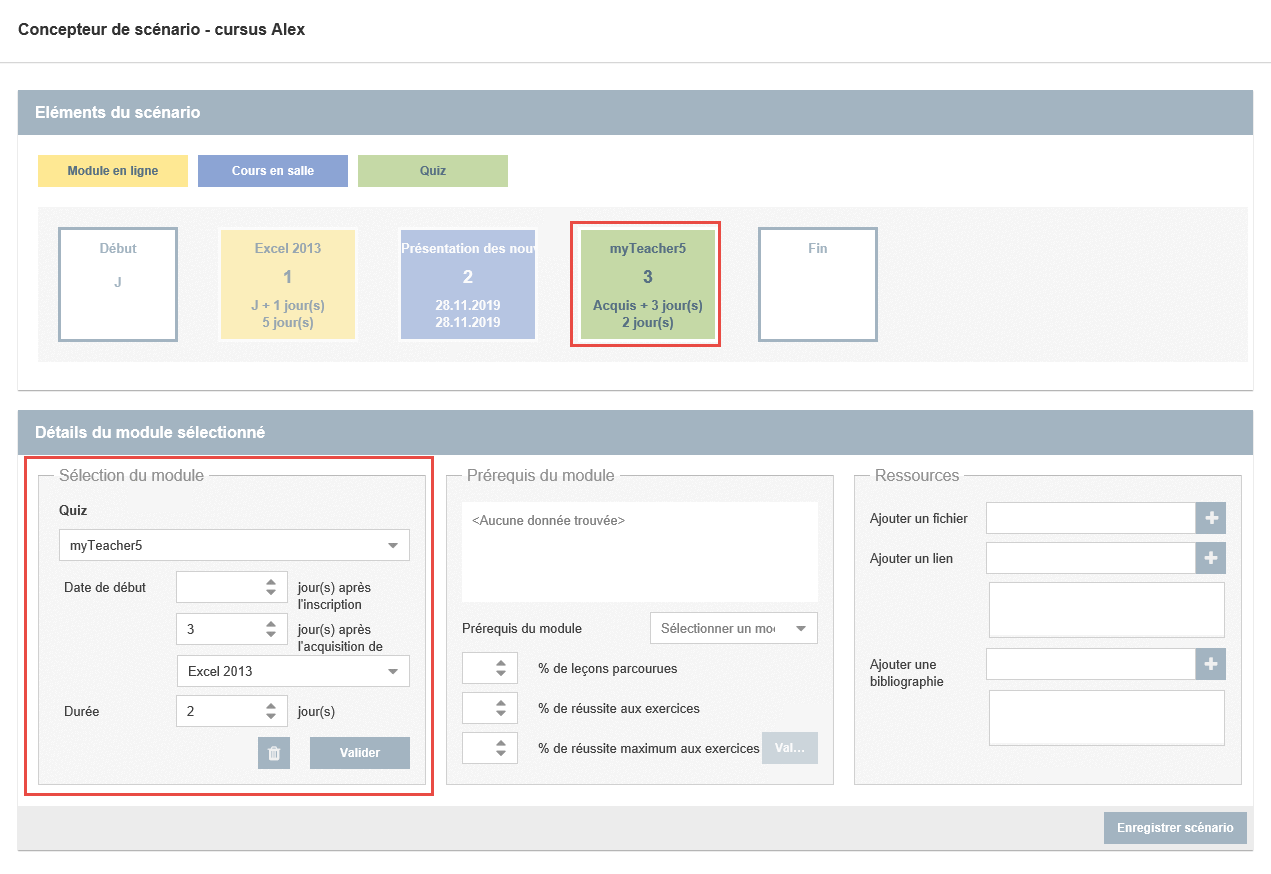The width and height of the screenshot is (1271, 874).
Task: Open the myTeacher5 quiz dropdown
Action: click(x=234, y=545)
